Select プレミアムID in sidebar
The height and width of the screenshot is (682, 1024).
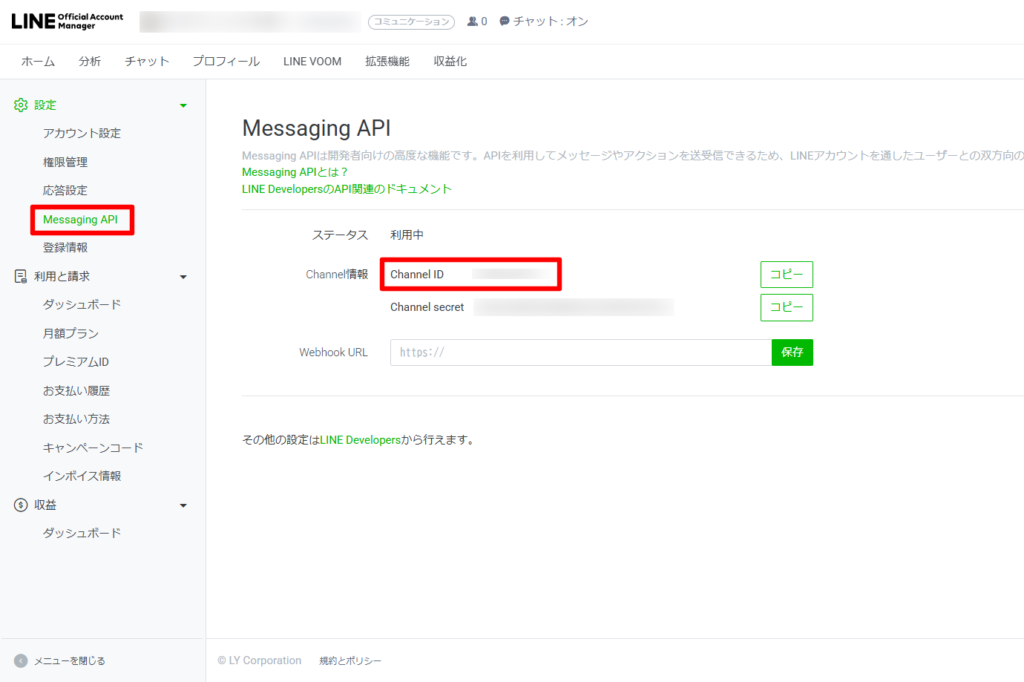point(76,362)
